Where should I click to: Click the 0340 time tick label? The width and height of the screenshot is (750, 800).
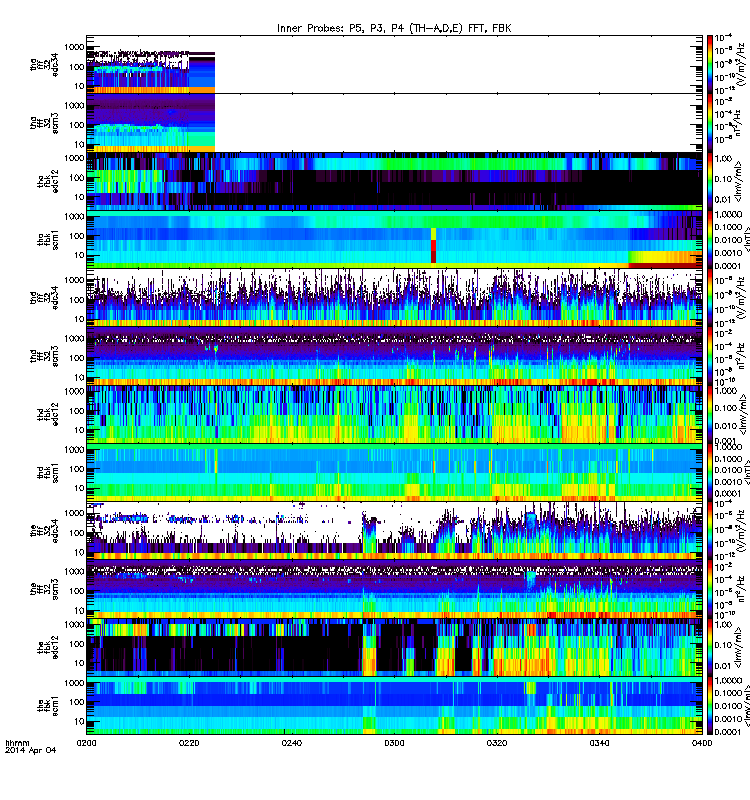pyautogui.click(x=599, y=743)
